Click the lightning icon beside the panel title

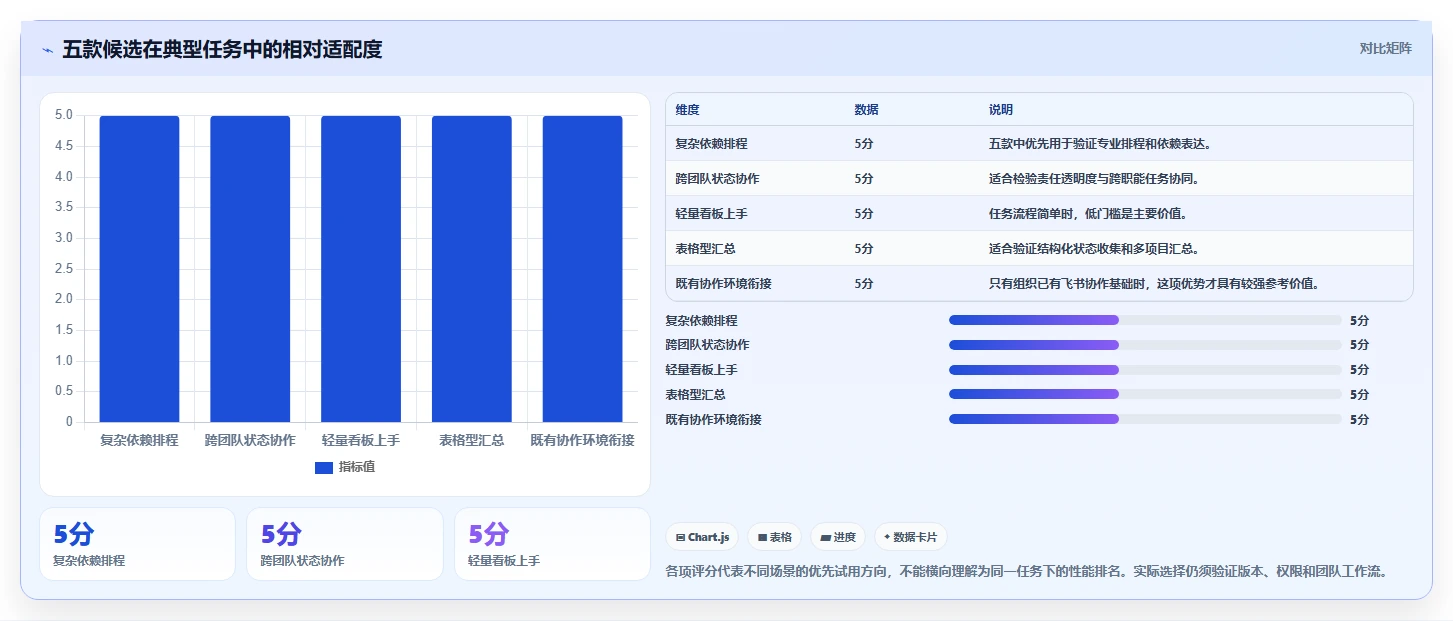(47, 50)
